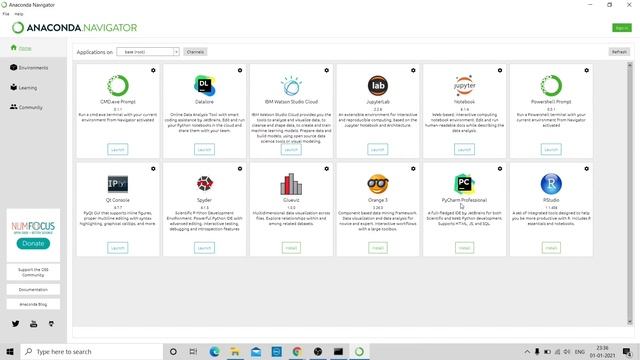
Task: Open settings gear on Jupyter Notebook card
Action: coord(500,70)
